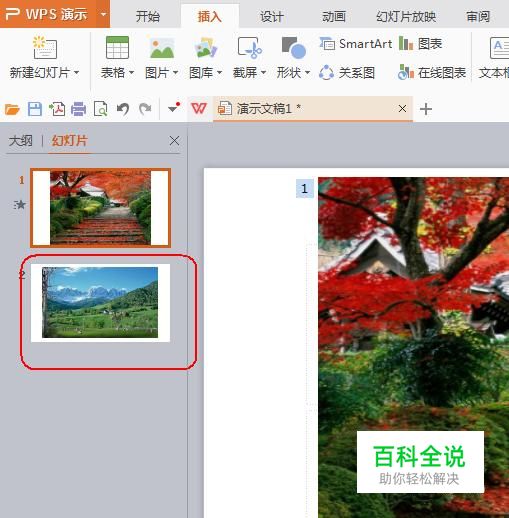Click the Export to PDF icon

click(x=57, y=109)
